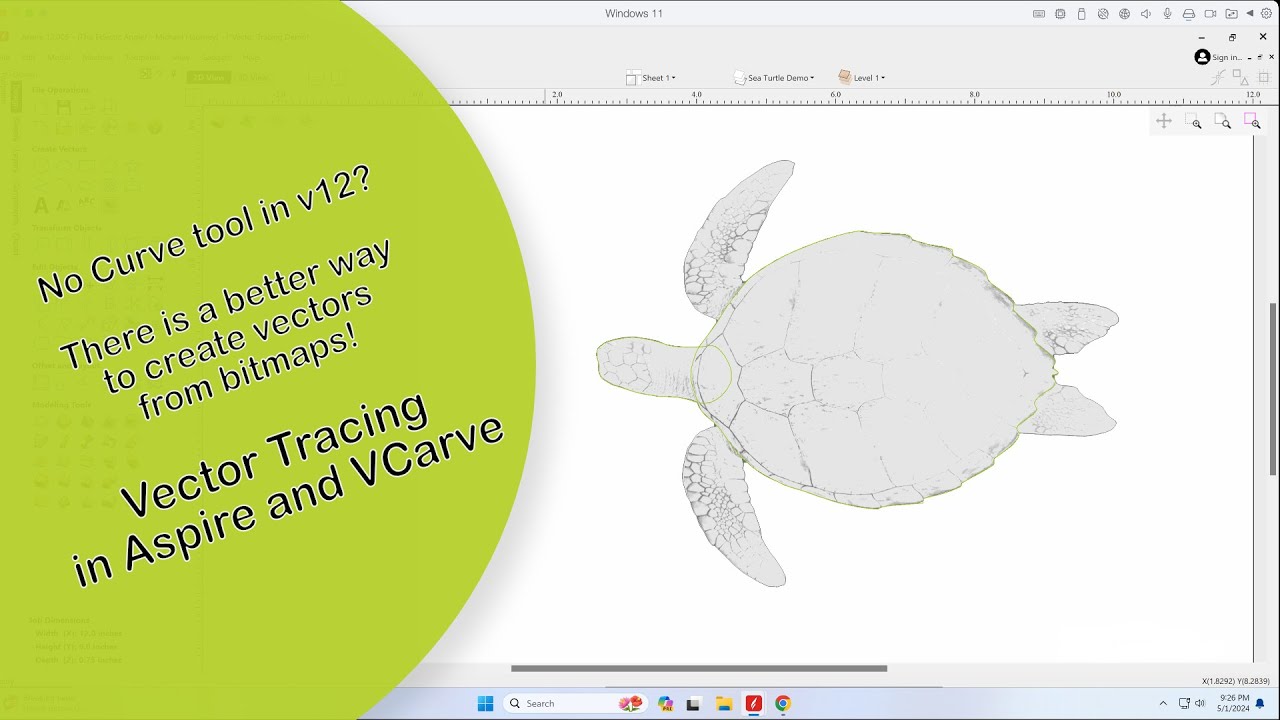Image resolution: width=1280 pixels, height=720 pixels.
Task: Open the Windows Start menu
Action: pos(485,703)
